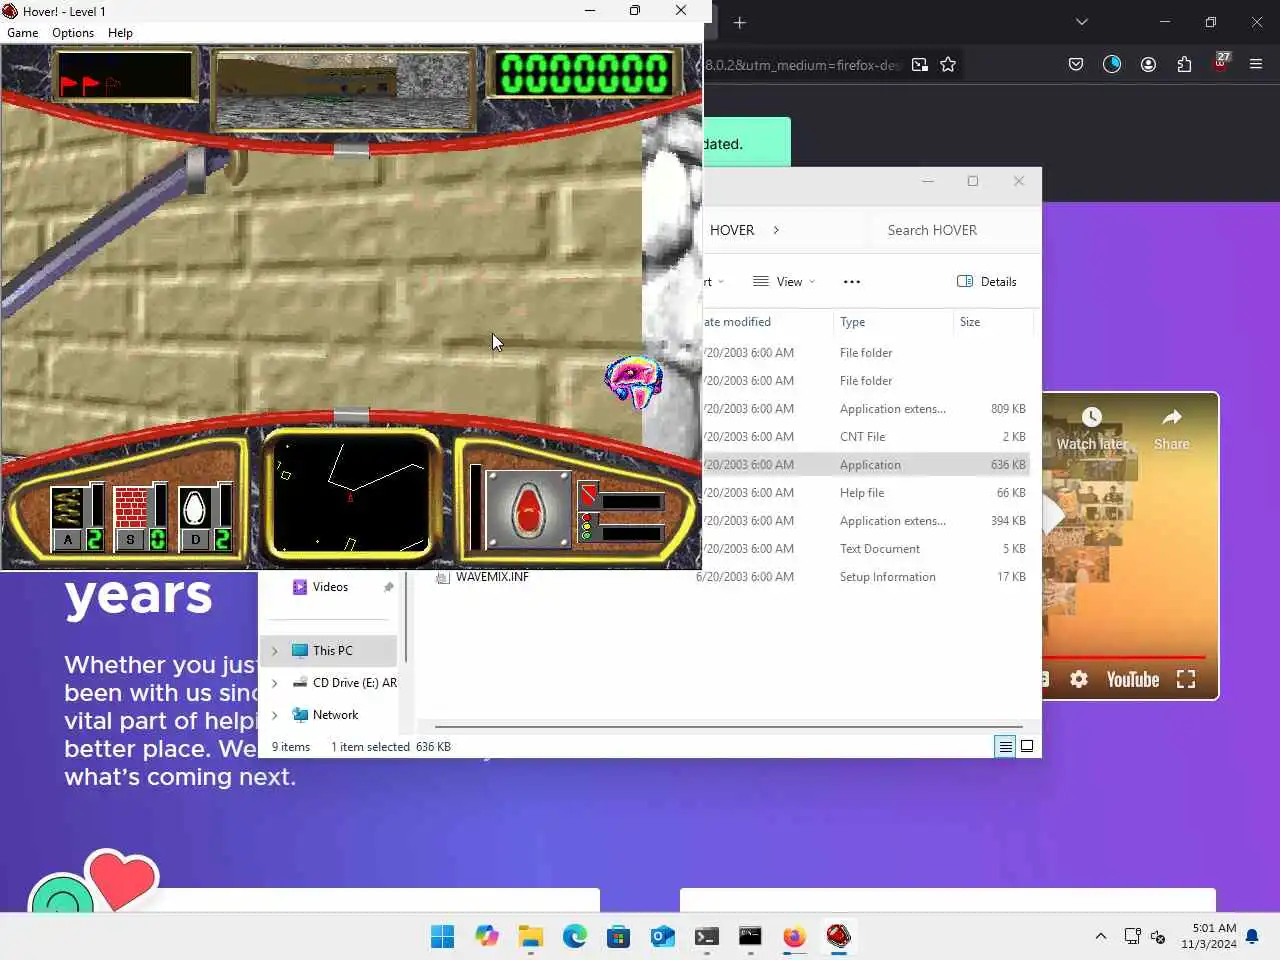1280x960 pixels.
Task: Select This PC in the navigation pane
Action: 332,651
